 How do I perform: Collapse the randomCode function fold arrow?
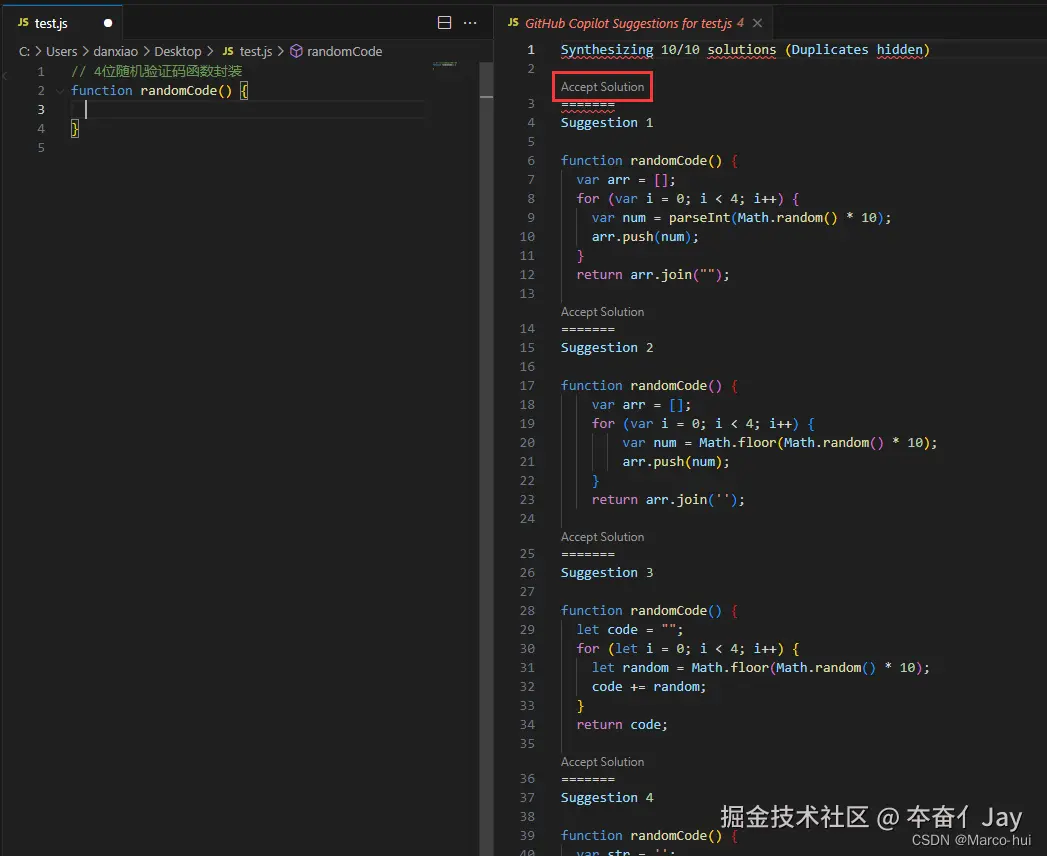(x=59, y=91)
